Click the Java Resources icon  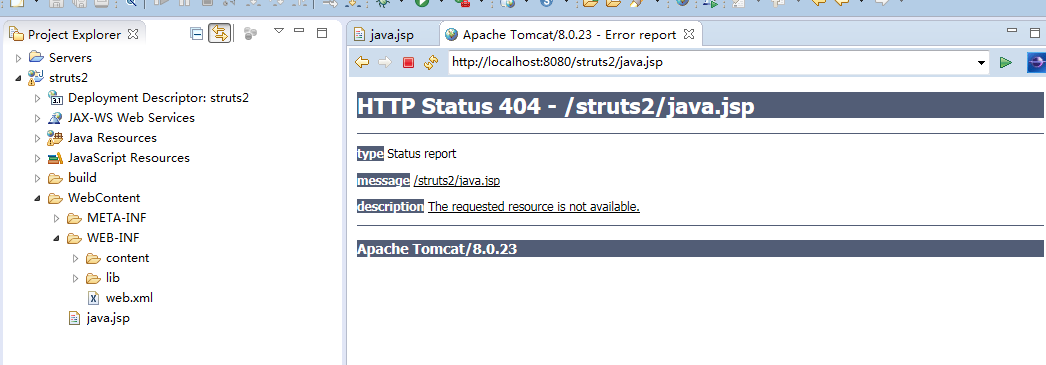click(55, 137)
